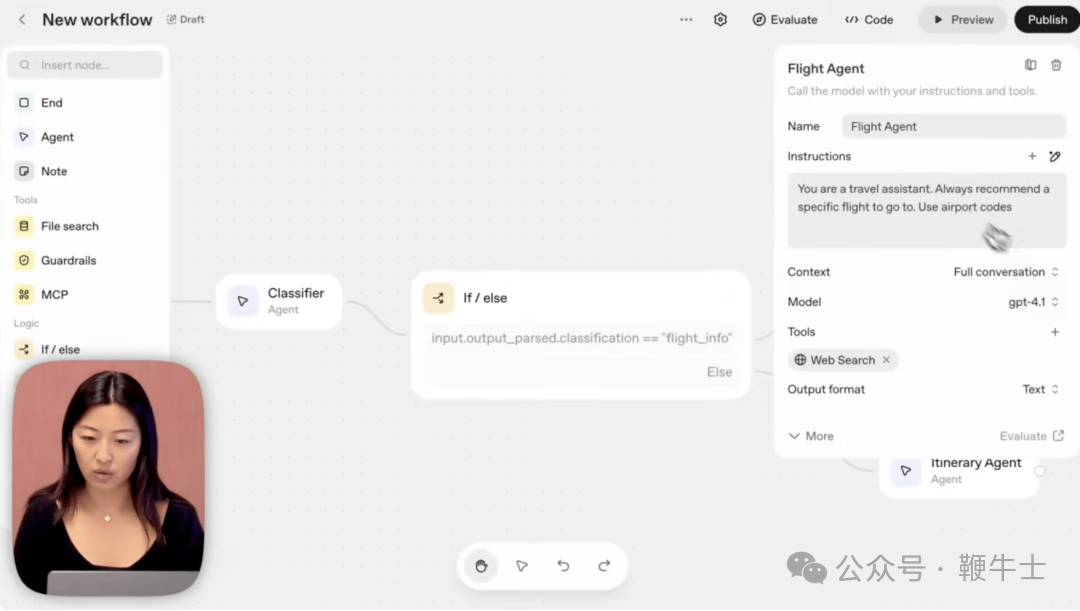1080x611 pixels.
Task: Switch to the Code view
Action: pos(869,20)
